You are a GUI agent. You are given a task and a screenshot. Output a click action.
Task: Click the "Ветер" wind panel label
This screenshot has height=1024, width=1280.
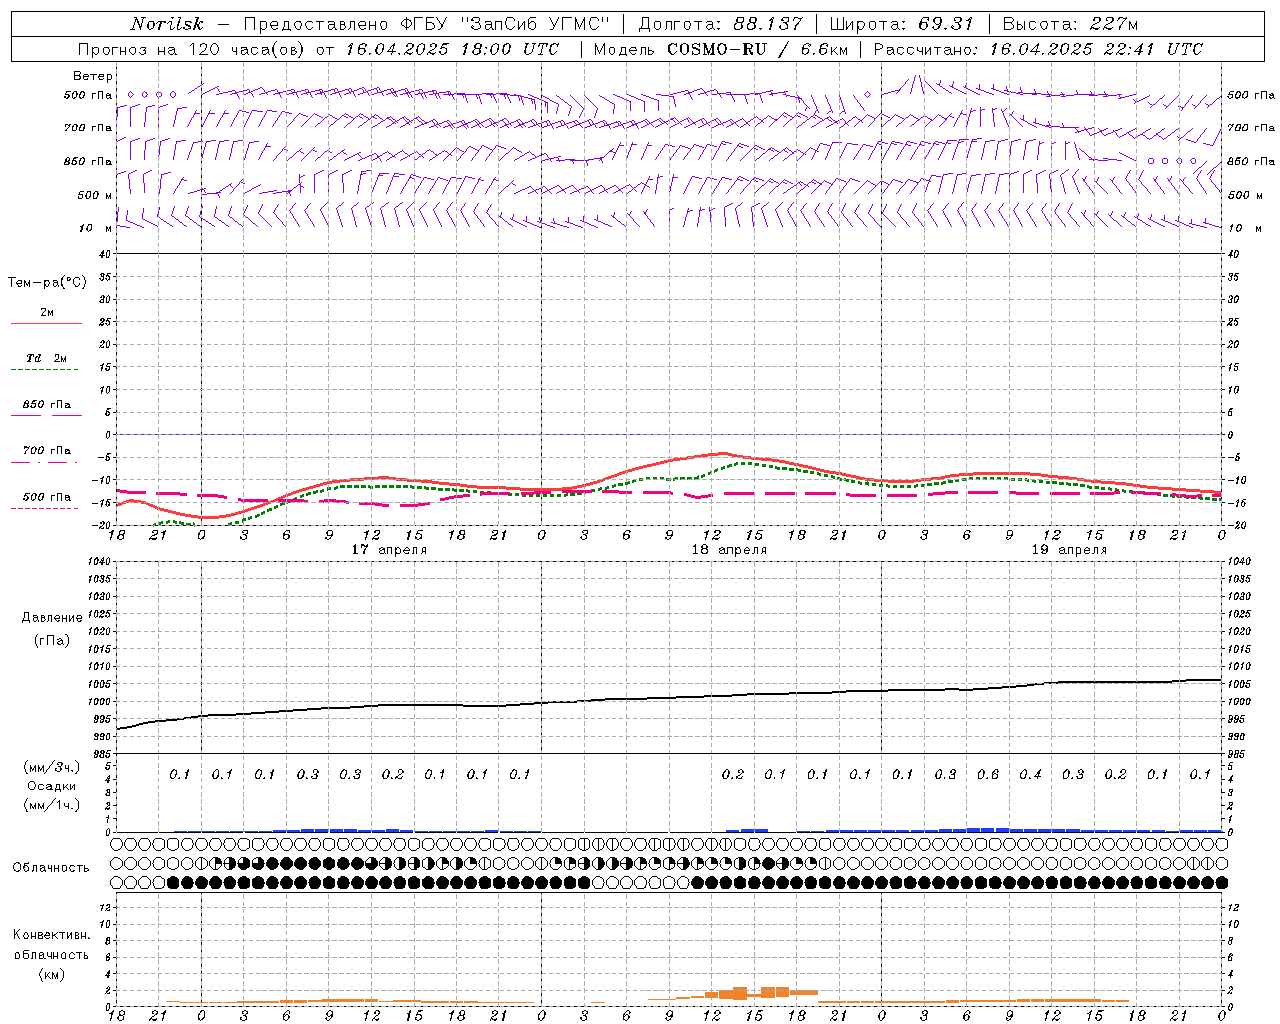pyautogui.click(x=92, y=76)
